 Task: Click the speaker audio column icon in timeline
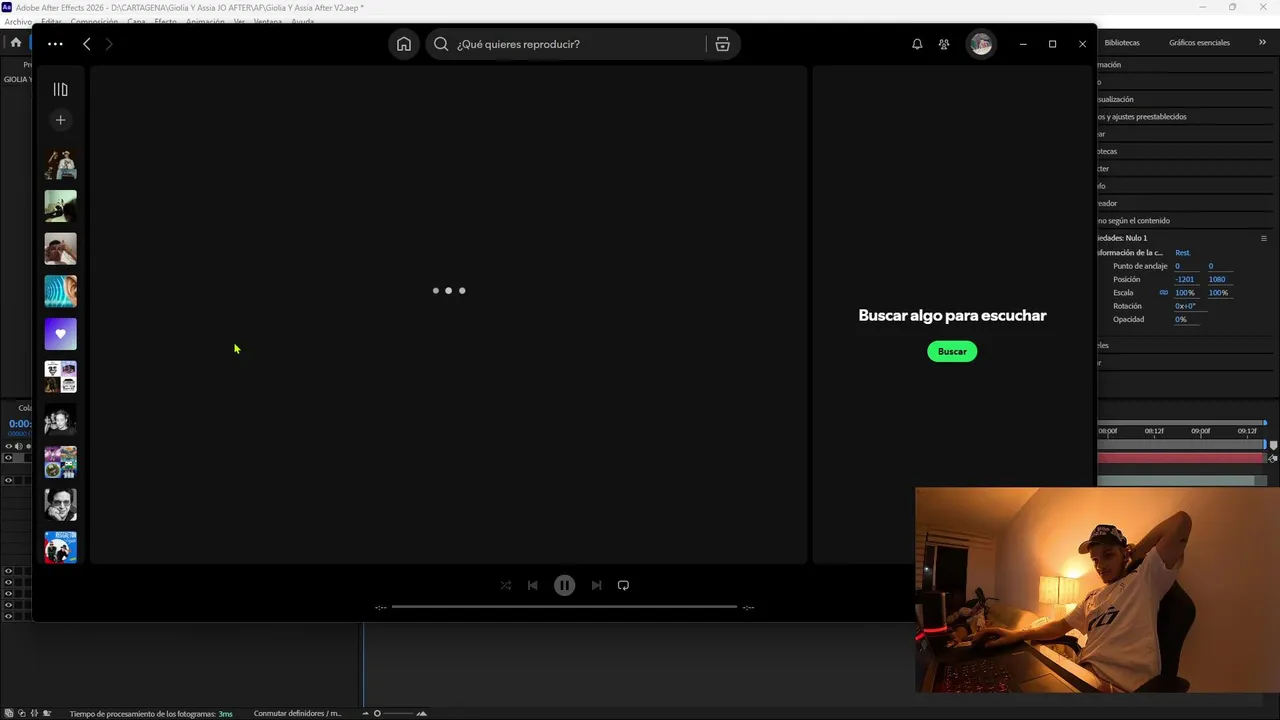tap(18, 446)
